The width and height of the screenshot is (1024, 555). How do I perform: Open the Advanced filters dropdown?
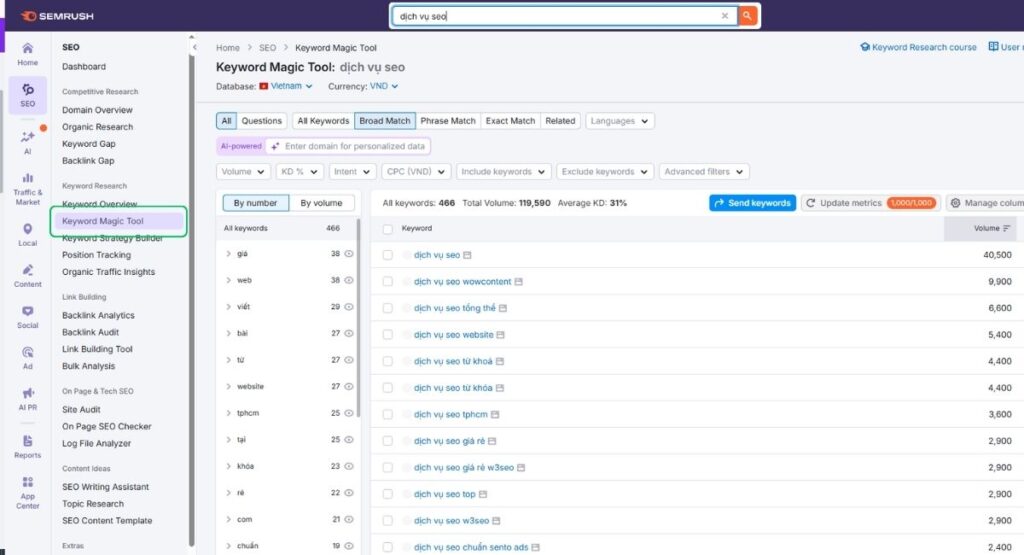click(704, 172)
